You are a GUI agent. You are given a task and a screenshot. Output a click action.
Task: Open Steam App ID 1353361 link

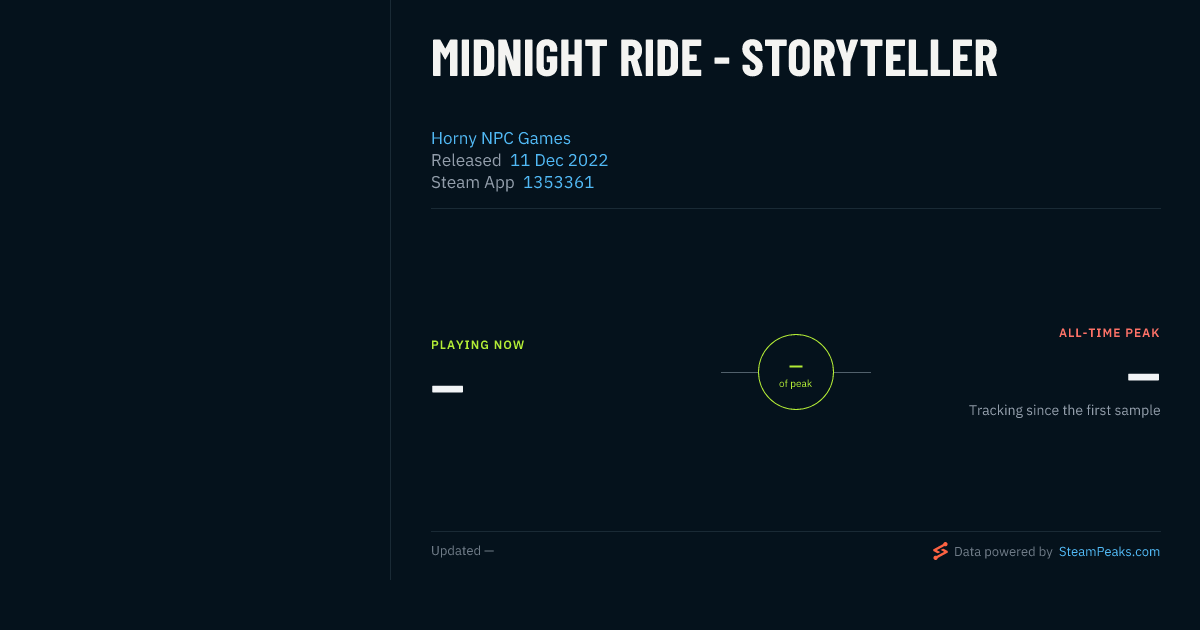pyautogui.click(x=558, y=182)
